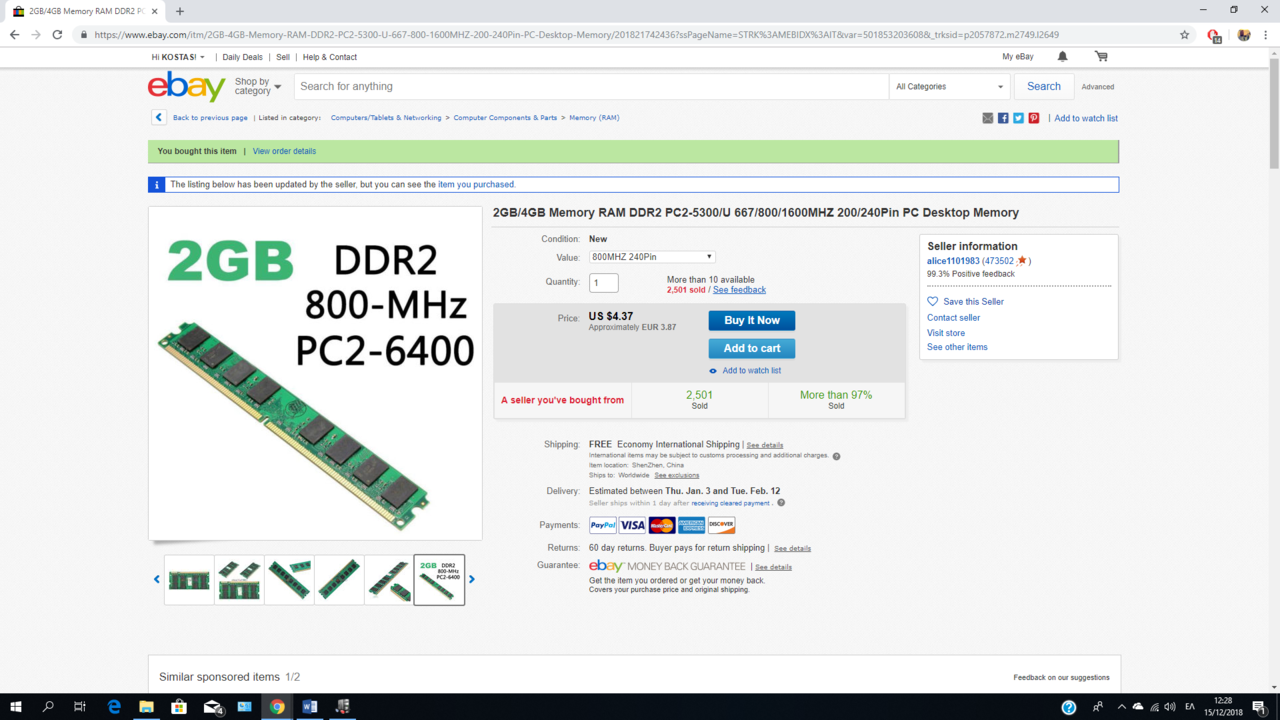Viewport: 1280px width, 720px height.
Task: Click See exclusions shipping link
Action: [x=677, y=476]
